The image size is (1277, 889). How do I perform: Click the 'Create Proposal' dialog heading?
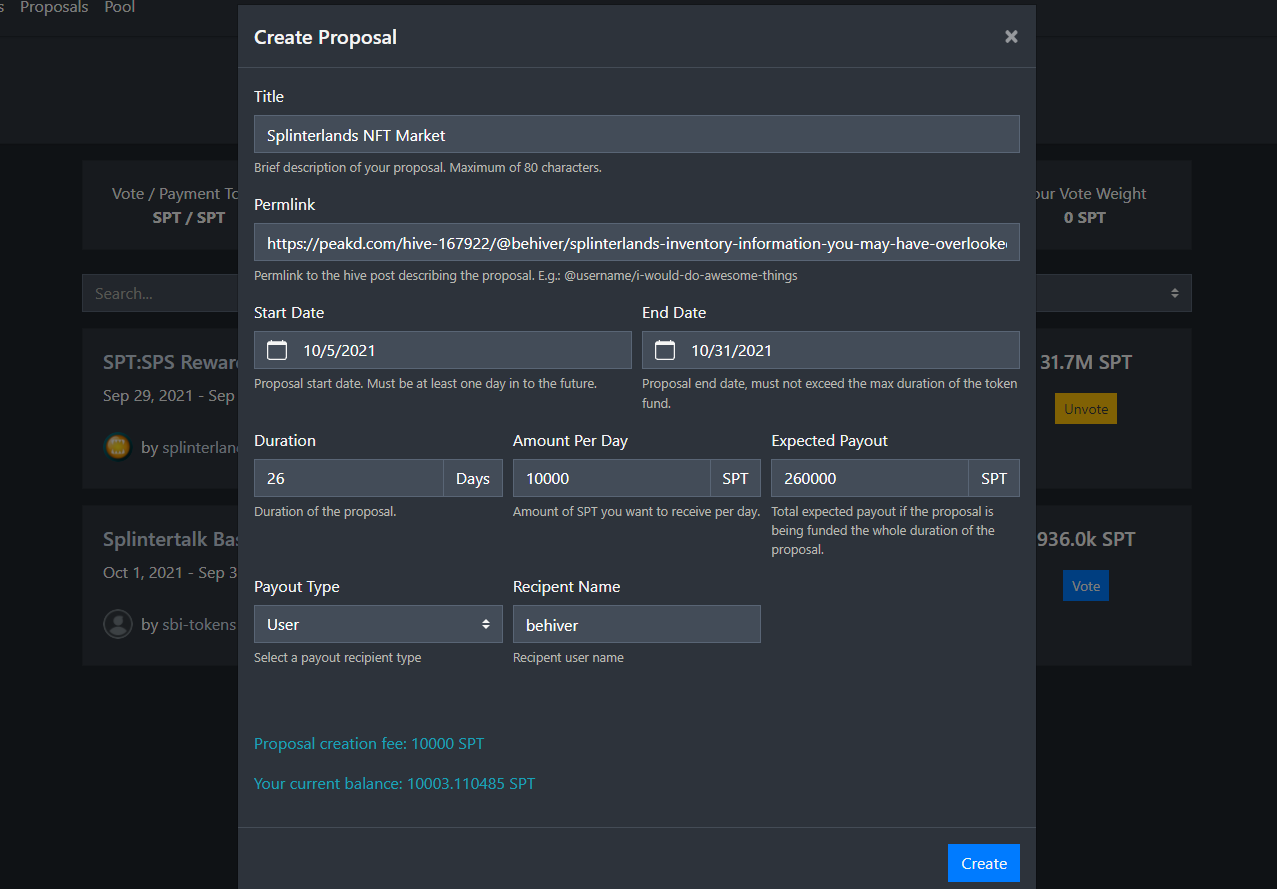coord(325,37)
